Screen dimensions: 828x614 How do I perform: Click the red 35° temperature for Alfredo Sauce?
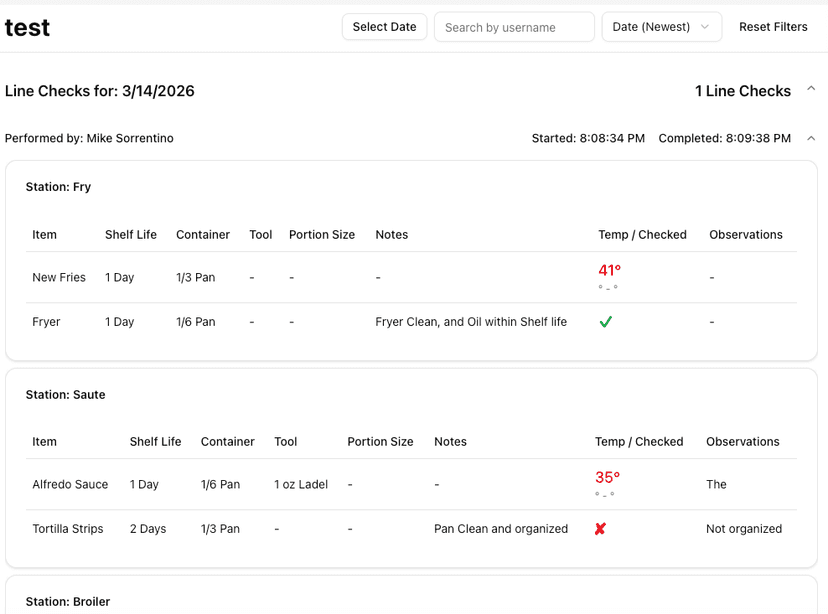tap(607, 477)
